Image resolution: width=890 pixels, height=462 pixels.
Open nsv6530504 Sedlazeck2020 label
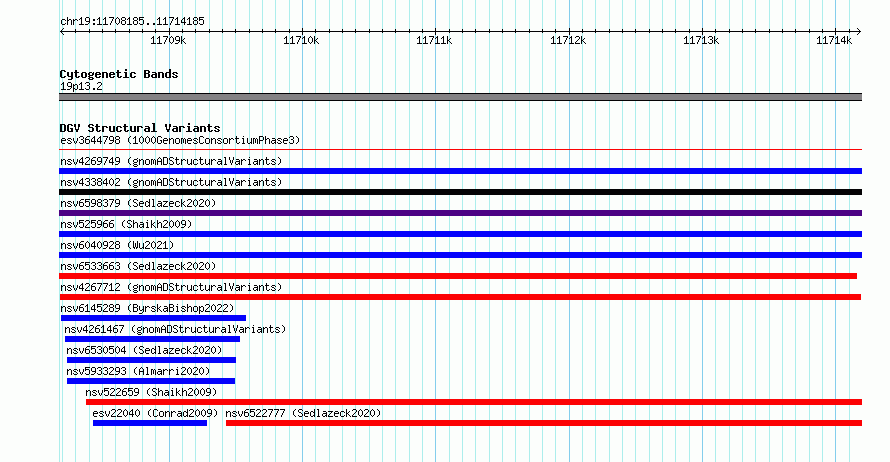click(144, 350)
